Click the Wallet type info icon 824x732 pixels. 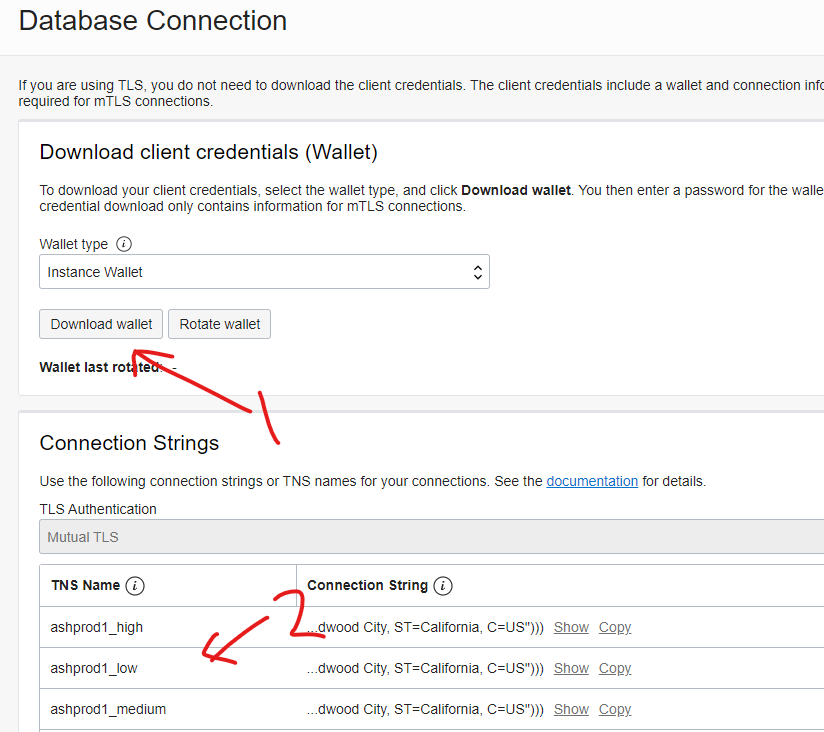(124, 244)
